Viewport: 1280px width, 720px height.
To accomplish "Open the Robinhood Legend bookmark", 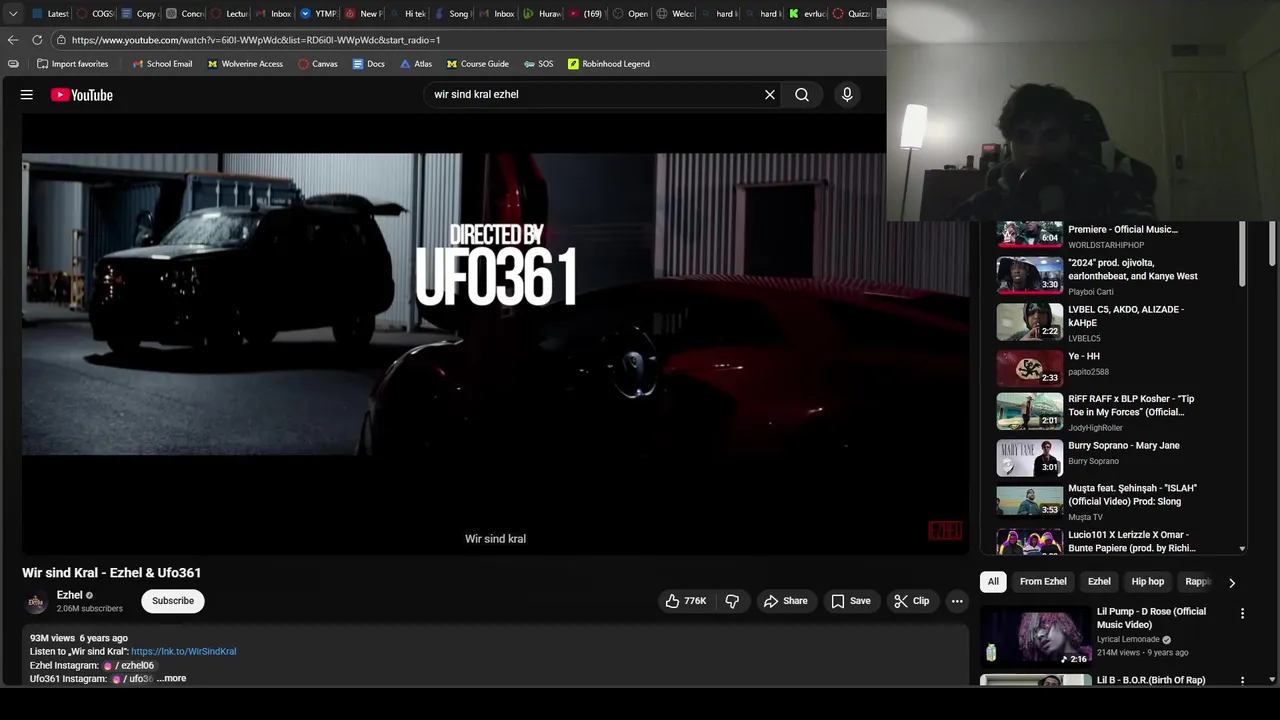I will coord(609,64).
